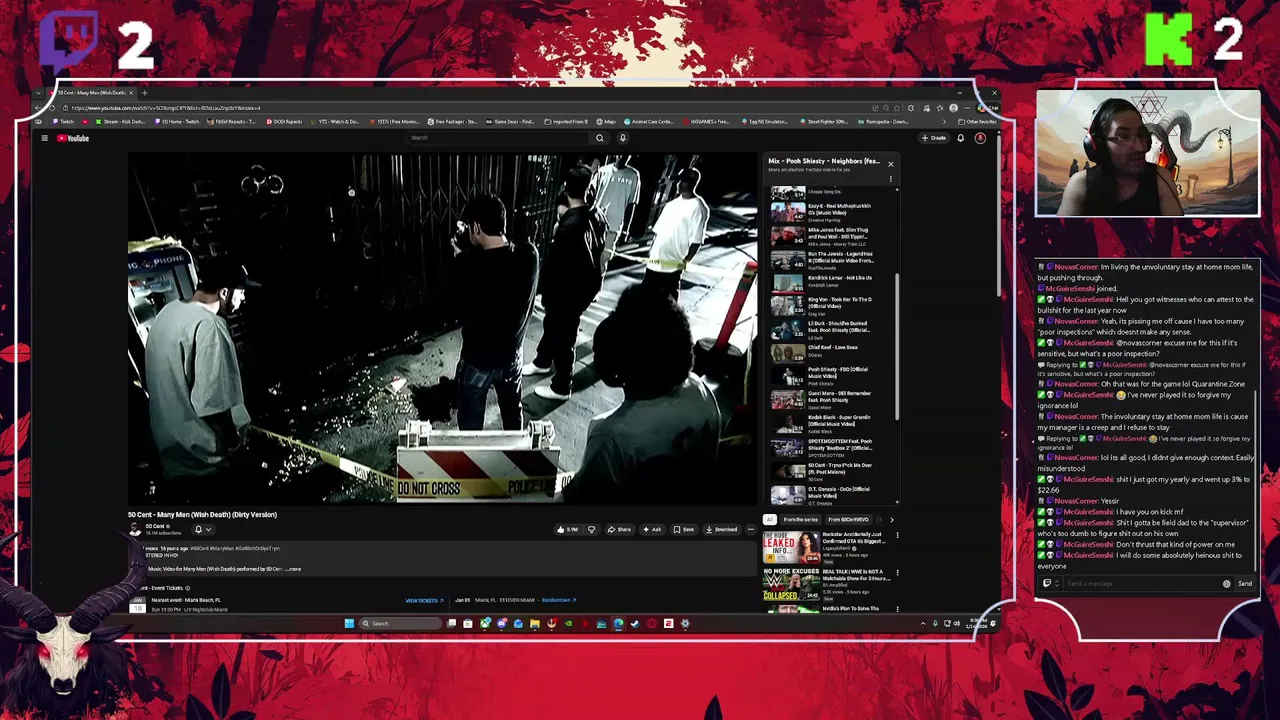The image size is (1280, 720).
Task: Open the Steam taskbar icon
Action: [x=634, y=623]
